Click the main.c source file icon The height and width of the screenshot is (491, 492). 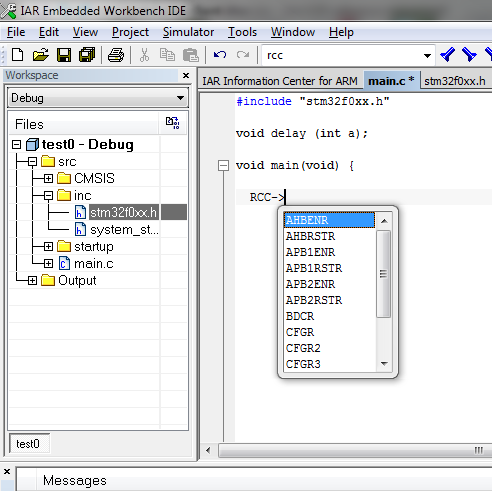tap(64, 264)
